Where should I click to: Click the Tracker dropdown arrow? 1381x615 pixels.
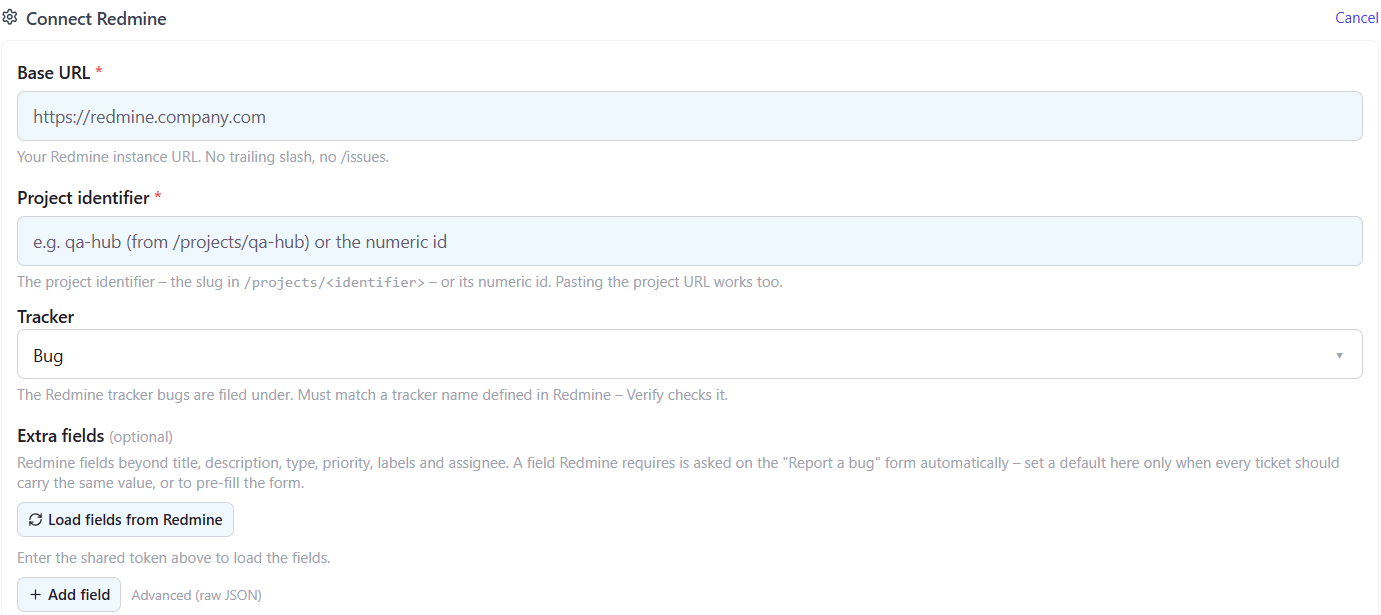[1339, 355]
